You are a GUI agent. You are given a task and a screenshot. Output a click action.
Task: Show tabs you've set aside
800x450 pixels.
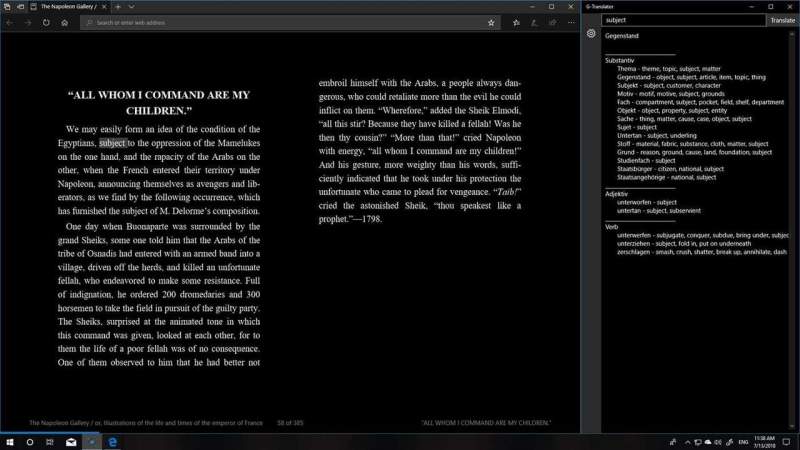tap(7, 7)
